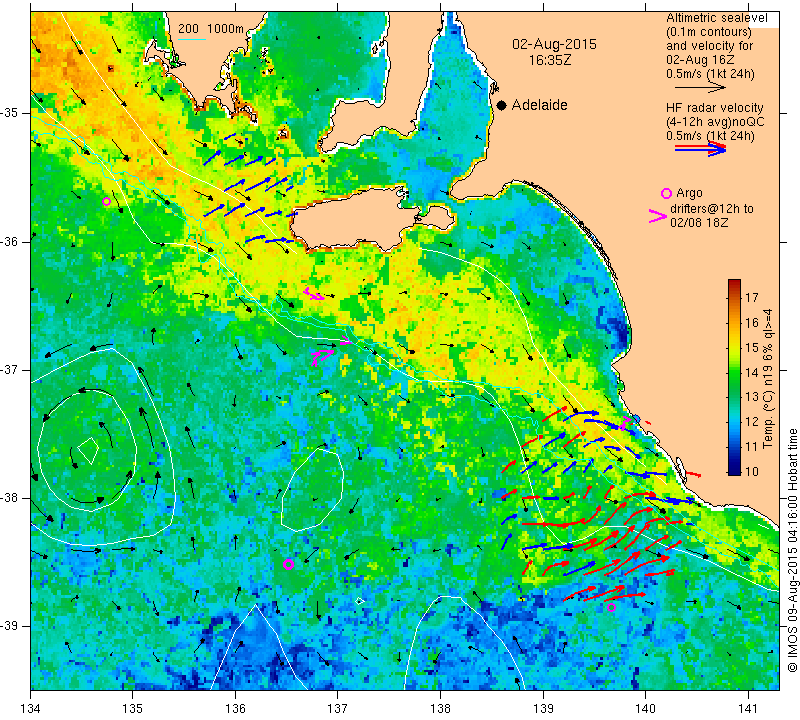The image size is (800, 720).
Task: Click the magenta drifter arrowhead in the legend
Action: (x=657, y=216)
